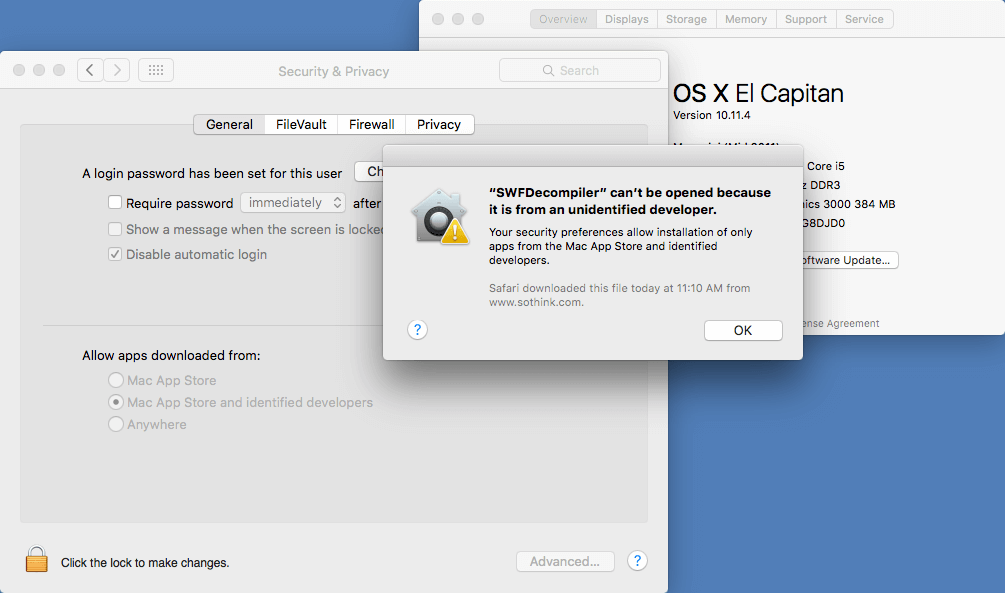Open the 'immediately' delay dropdown
The height and width of the screenshot is (593, 1005).
tap(293, 203)
